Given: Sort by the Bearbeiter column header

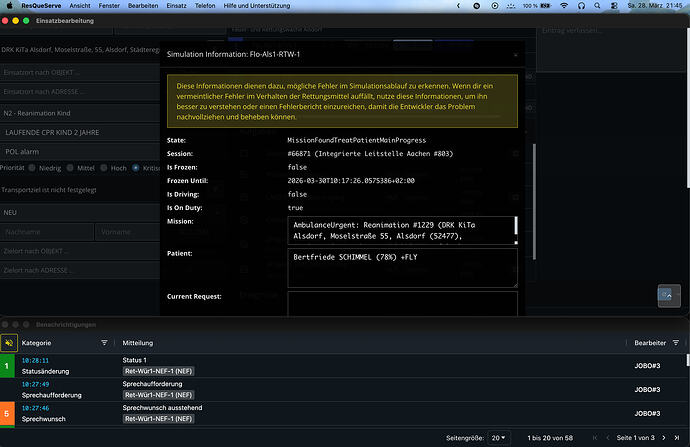Looking at the screenshot, I should click(x=650, y=343).
